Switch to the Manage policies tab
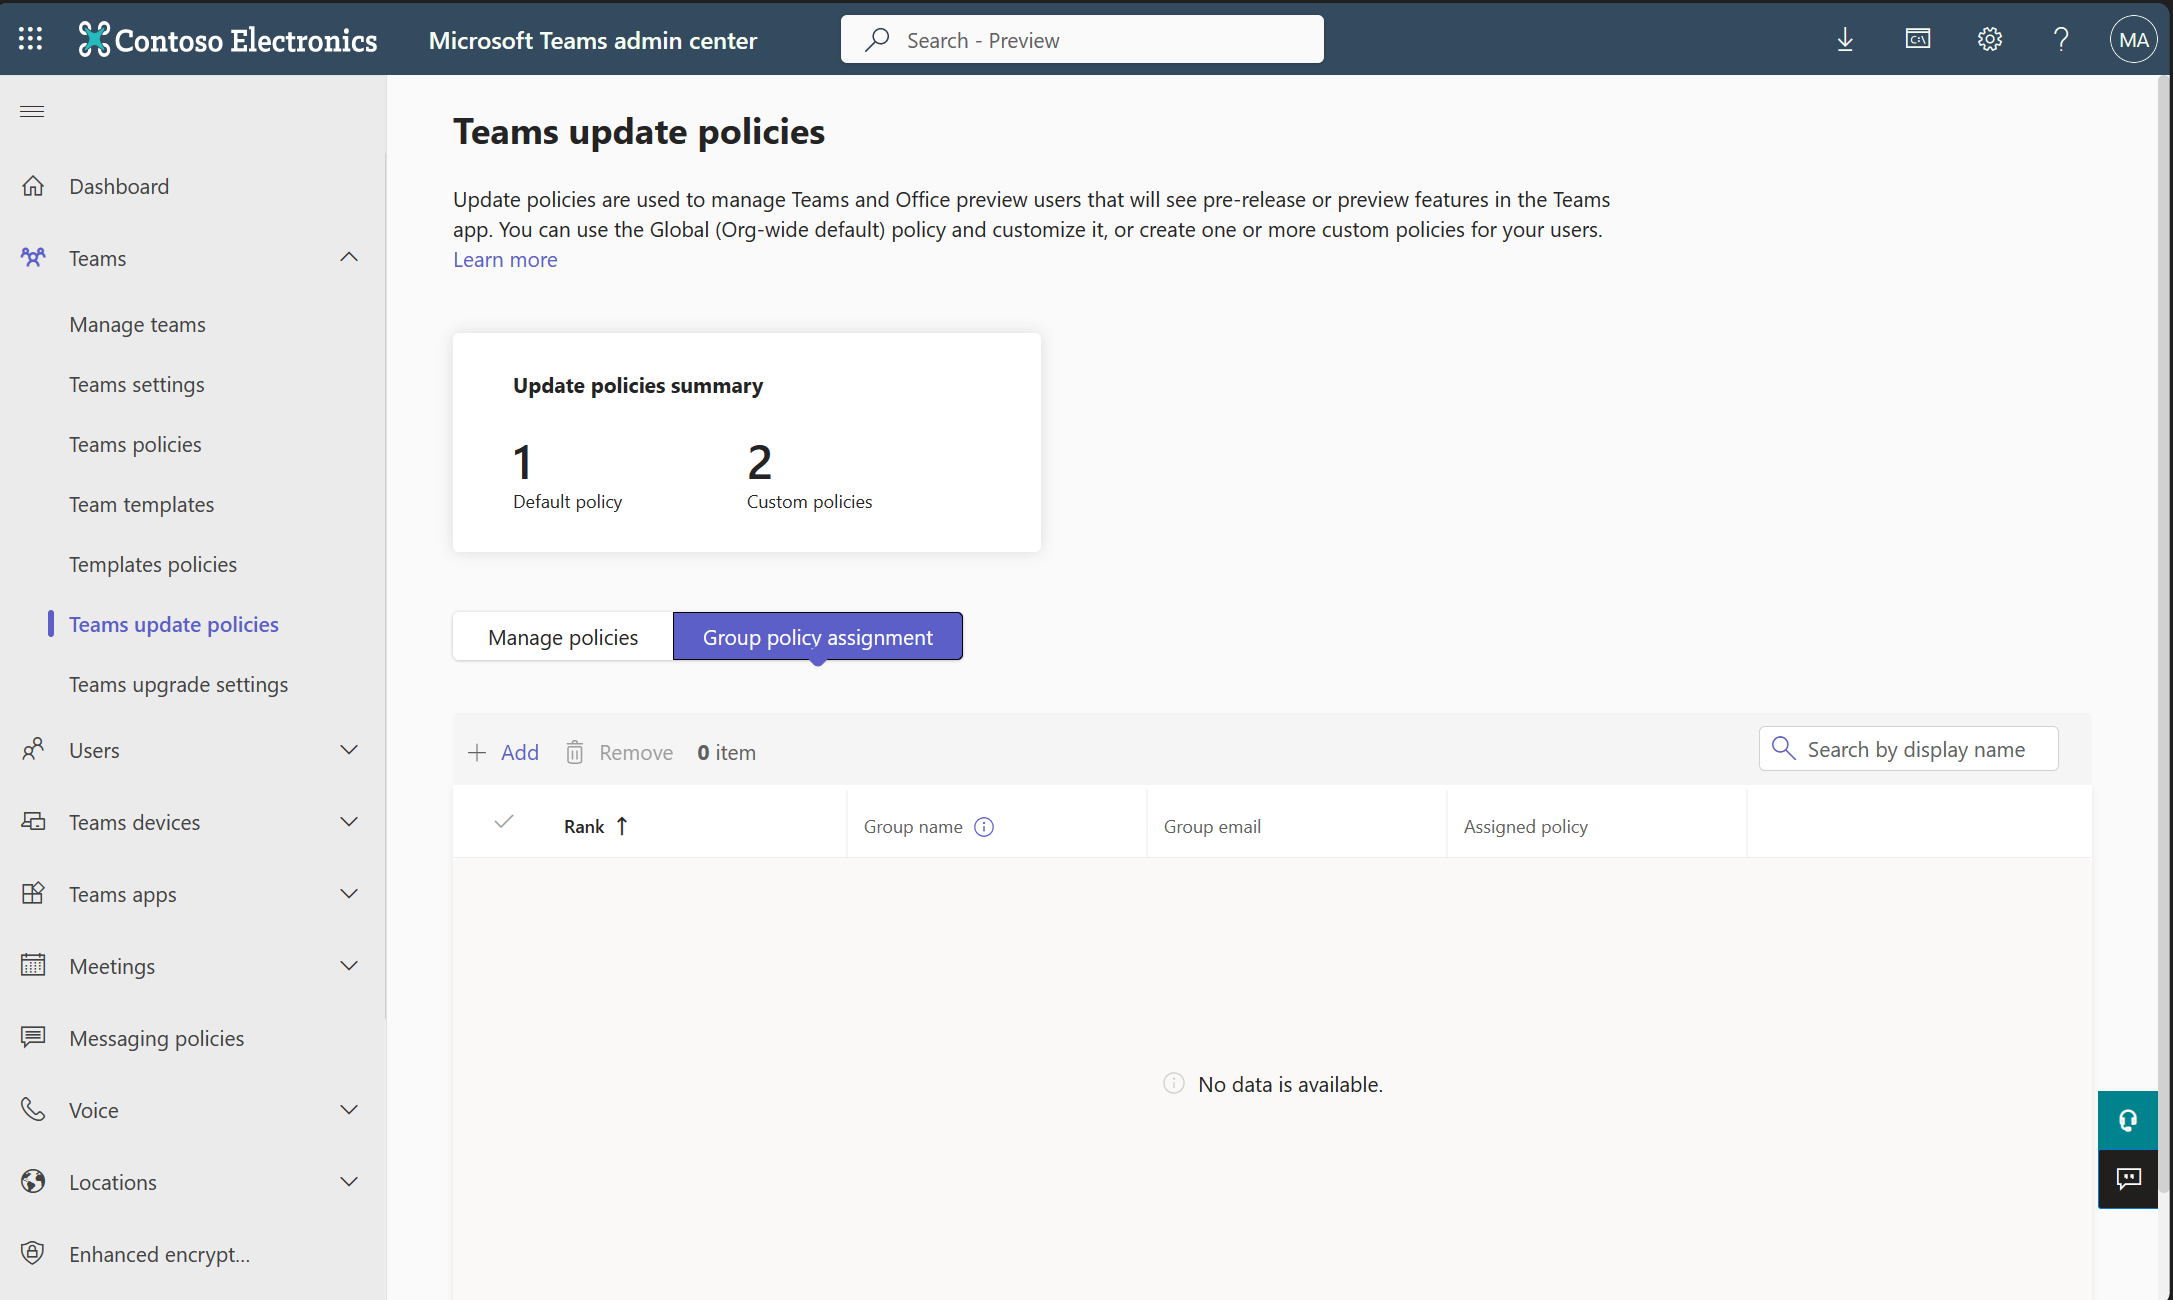Image resolution: width=2173 pixels, height=1300 pixels. coord(563,637)
